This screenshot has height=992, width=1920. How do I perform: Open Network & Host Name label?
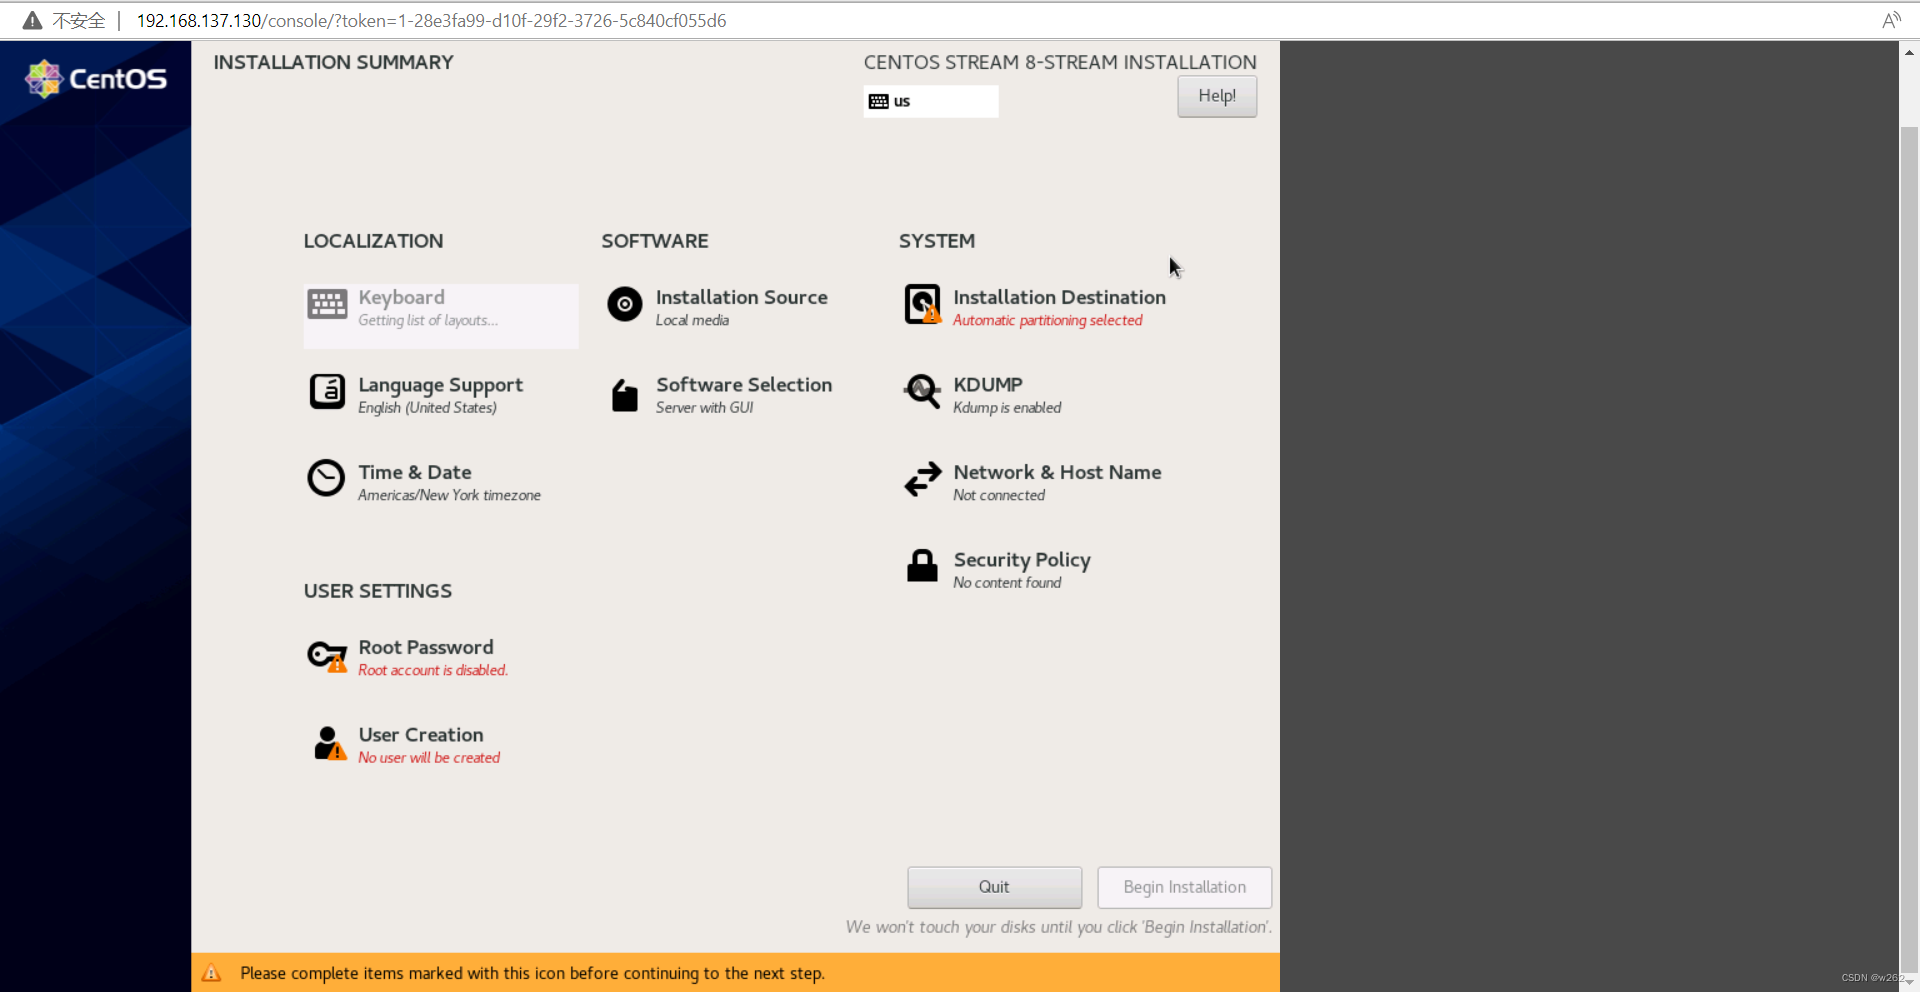[x=1057, y=472]
